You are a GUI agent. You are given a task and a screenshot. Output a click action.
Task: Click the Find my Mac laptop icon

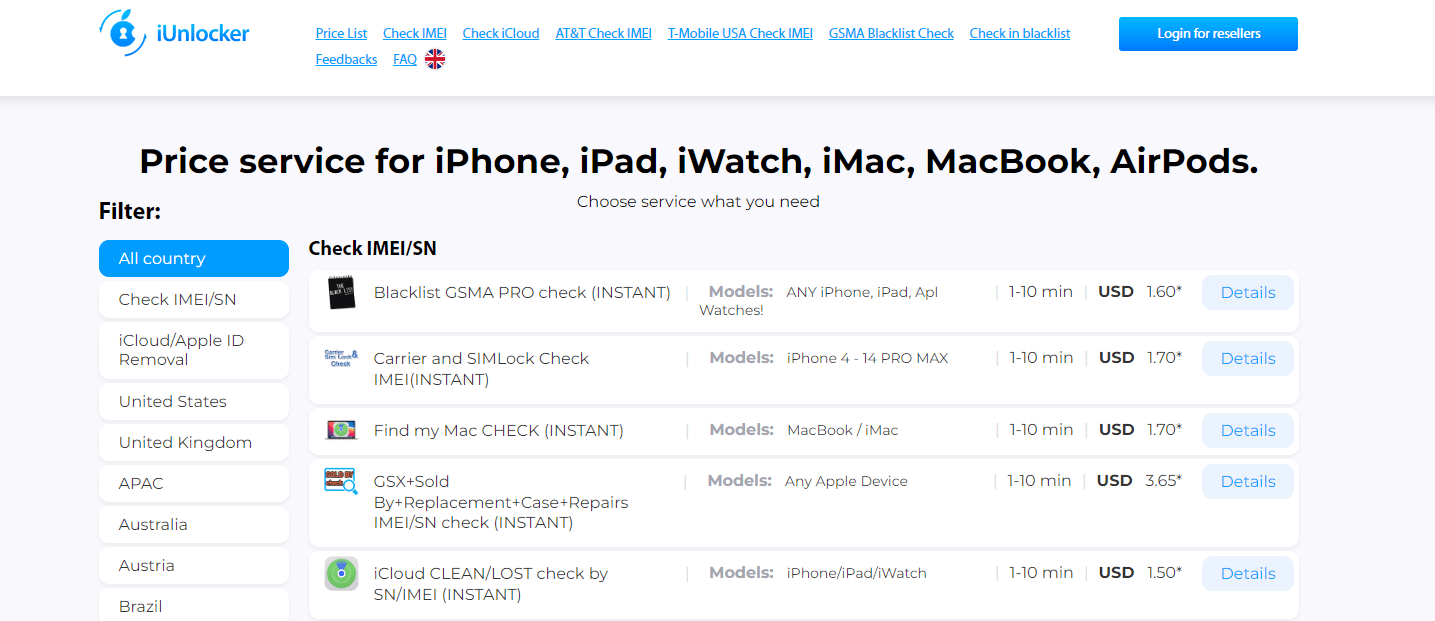(x=341, y=430)
